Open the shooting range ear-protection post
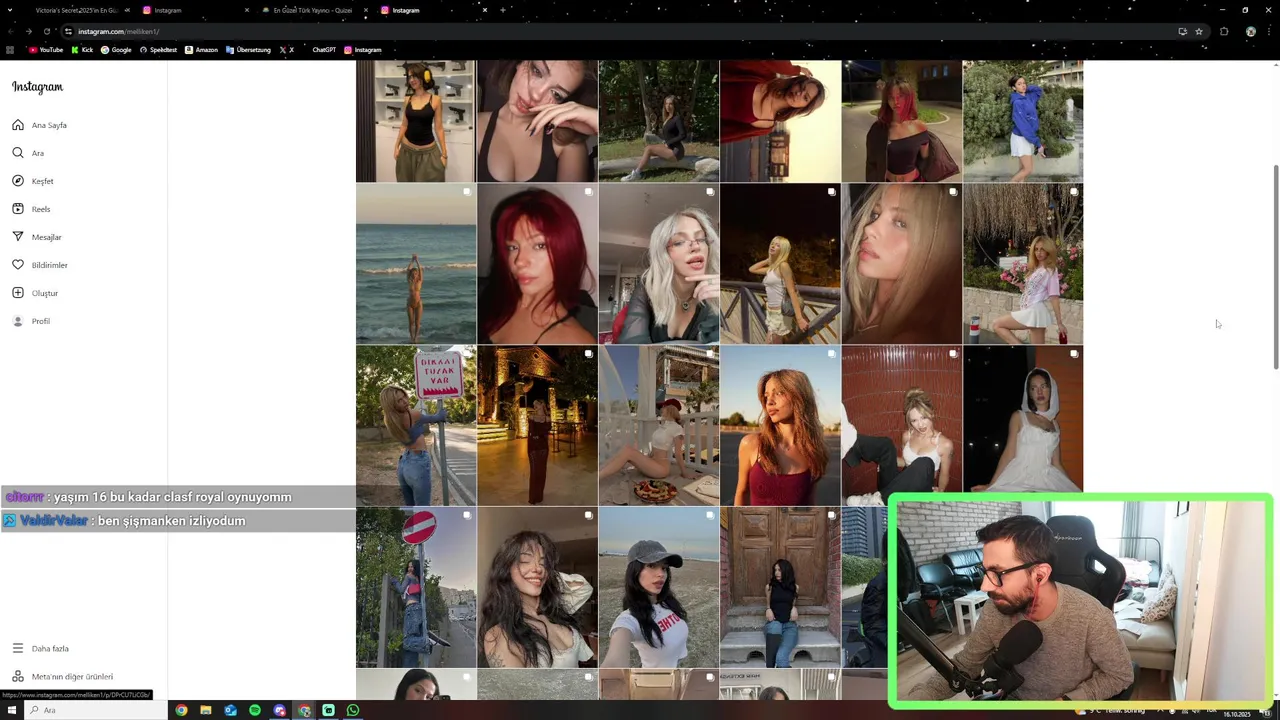Screen dimensions: 1280x720 tap(416, 121)
